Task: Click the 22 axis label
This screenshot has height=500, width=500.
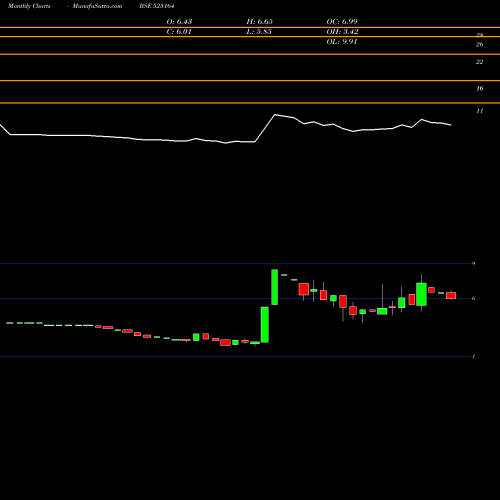Action: 479,62
